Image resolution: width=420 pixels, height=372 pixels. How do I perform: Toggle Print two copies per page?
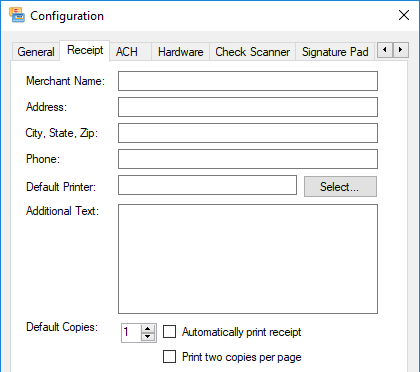click(169, 356)
